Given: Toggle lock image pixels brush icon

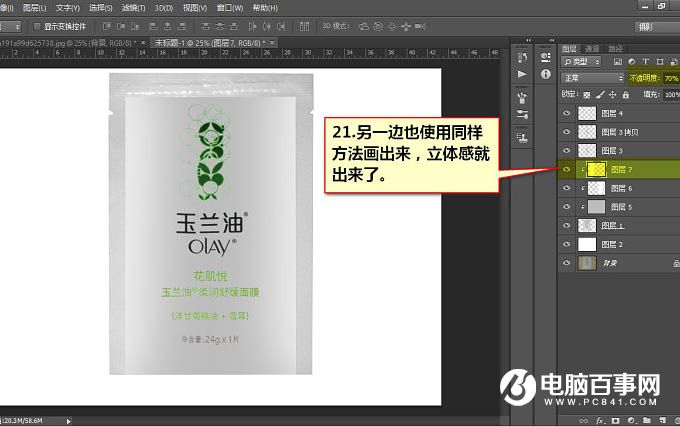Looking at the screenshot, I should coord(600,95).
